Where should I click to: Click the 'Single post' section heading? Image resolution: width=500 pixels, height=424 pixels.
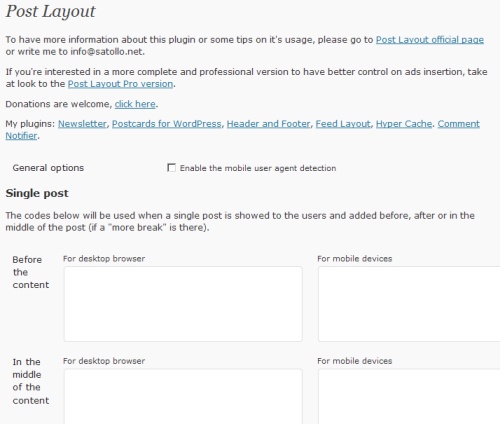click(37, 193)
